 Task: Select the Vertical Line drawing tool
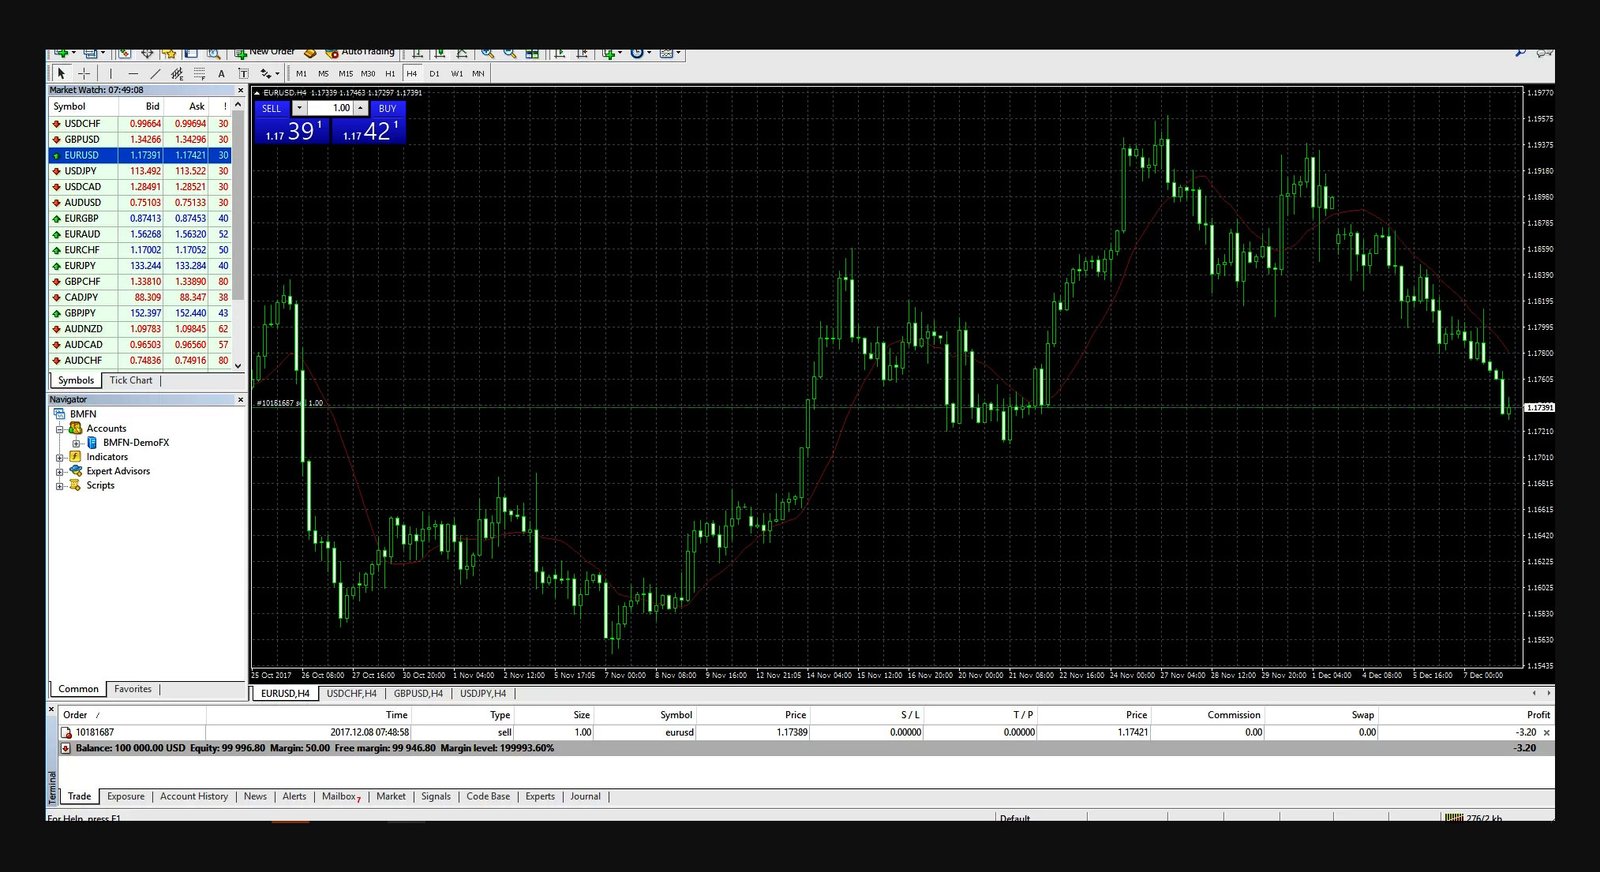pyautogui.click(x=111, y=73)
